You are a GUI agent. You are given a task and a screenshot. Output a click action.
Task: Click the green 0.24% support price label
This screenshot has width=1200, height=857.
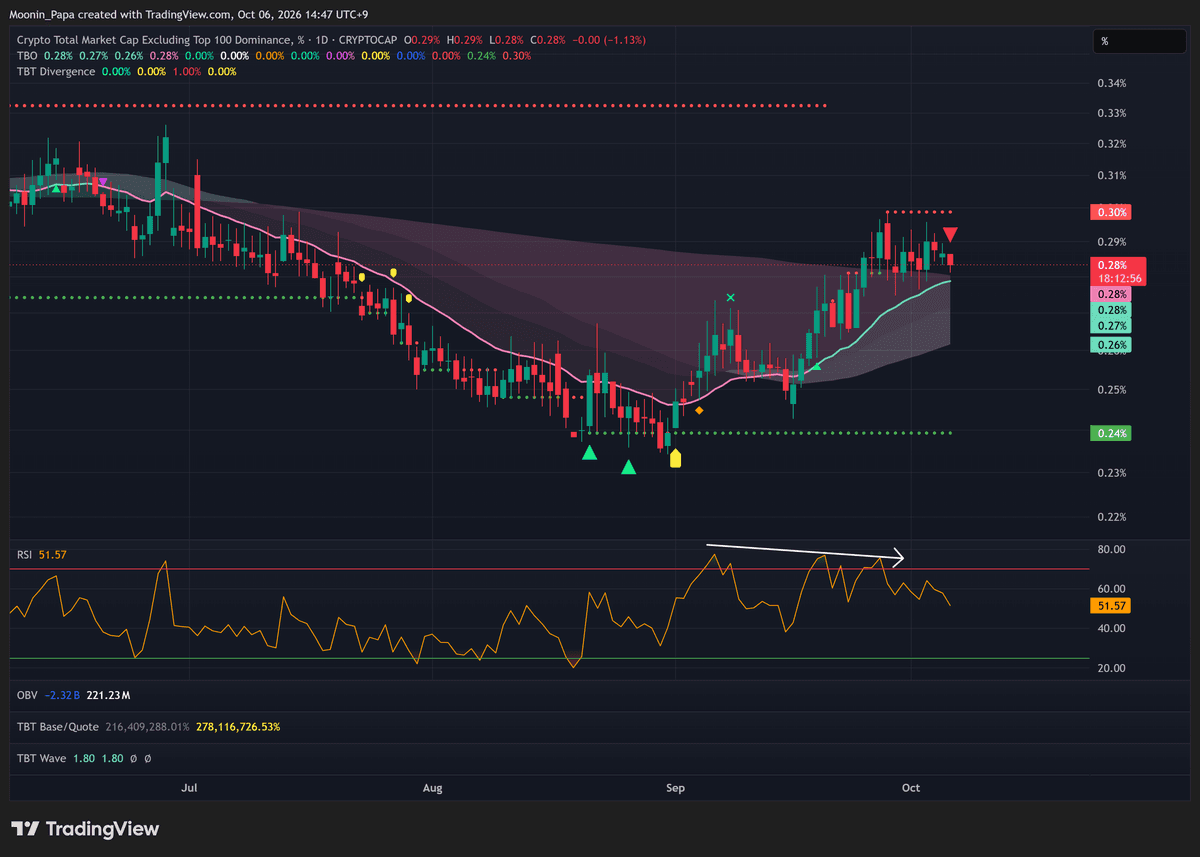[x=1112, y=433]
